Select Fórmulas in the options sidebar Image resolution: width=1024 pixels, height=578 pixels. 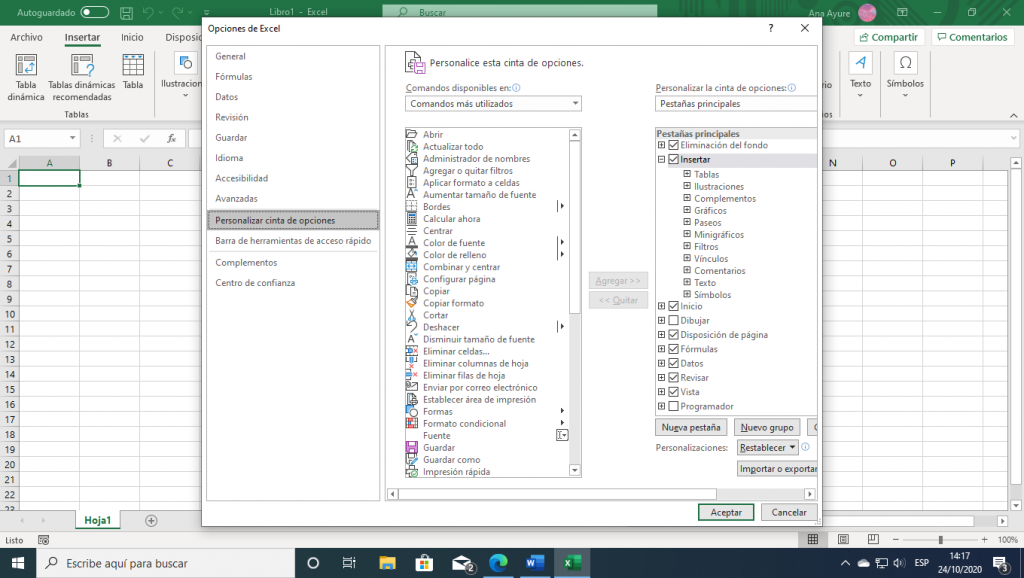[x=234, y=76]
